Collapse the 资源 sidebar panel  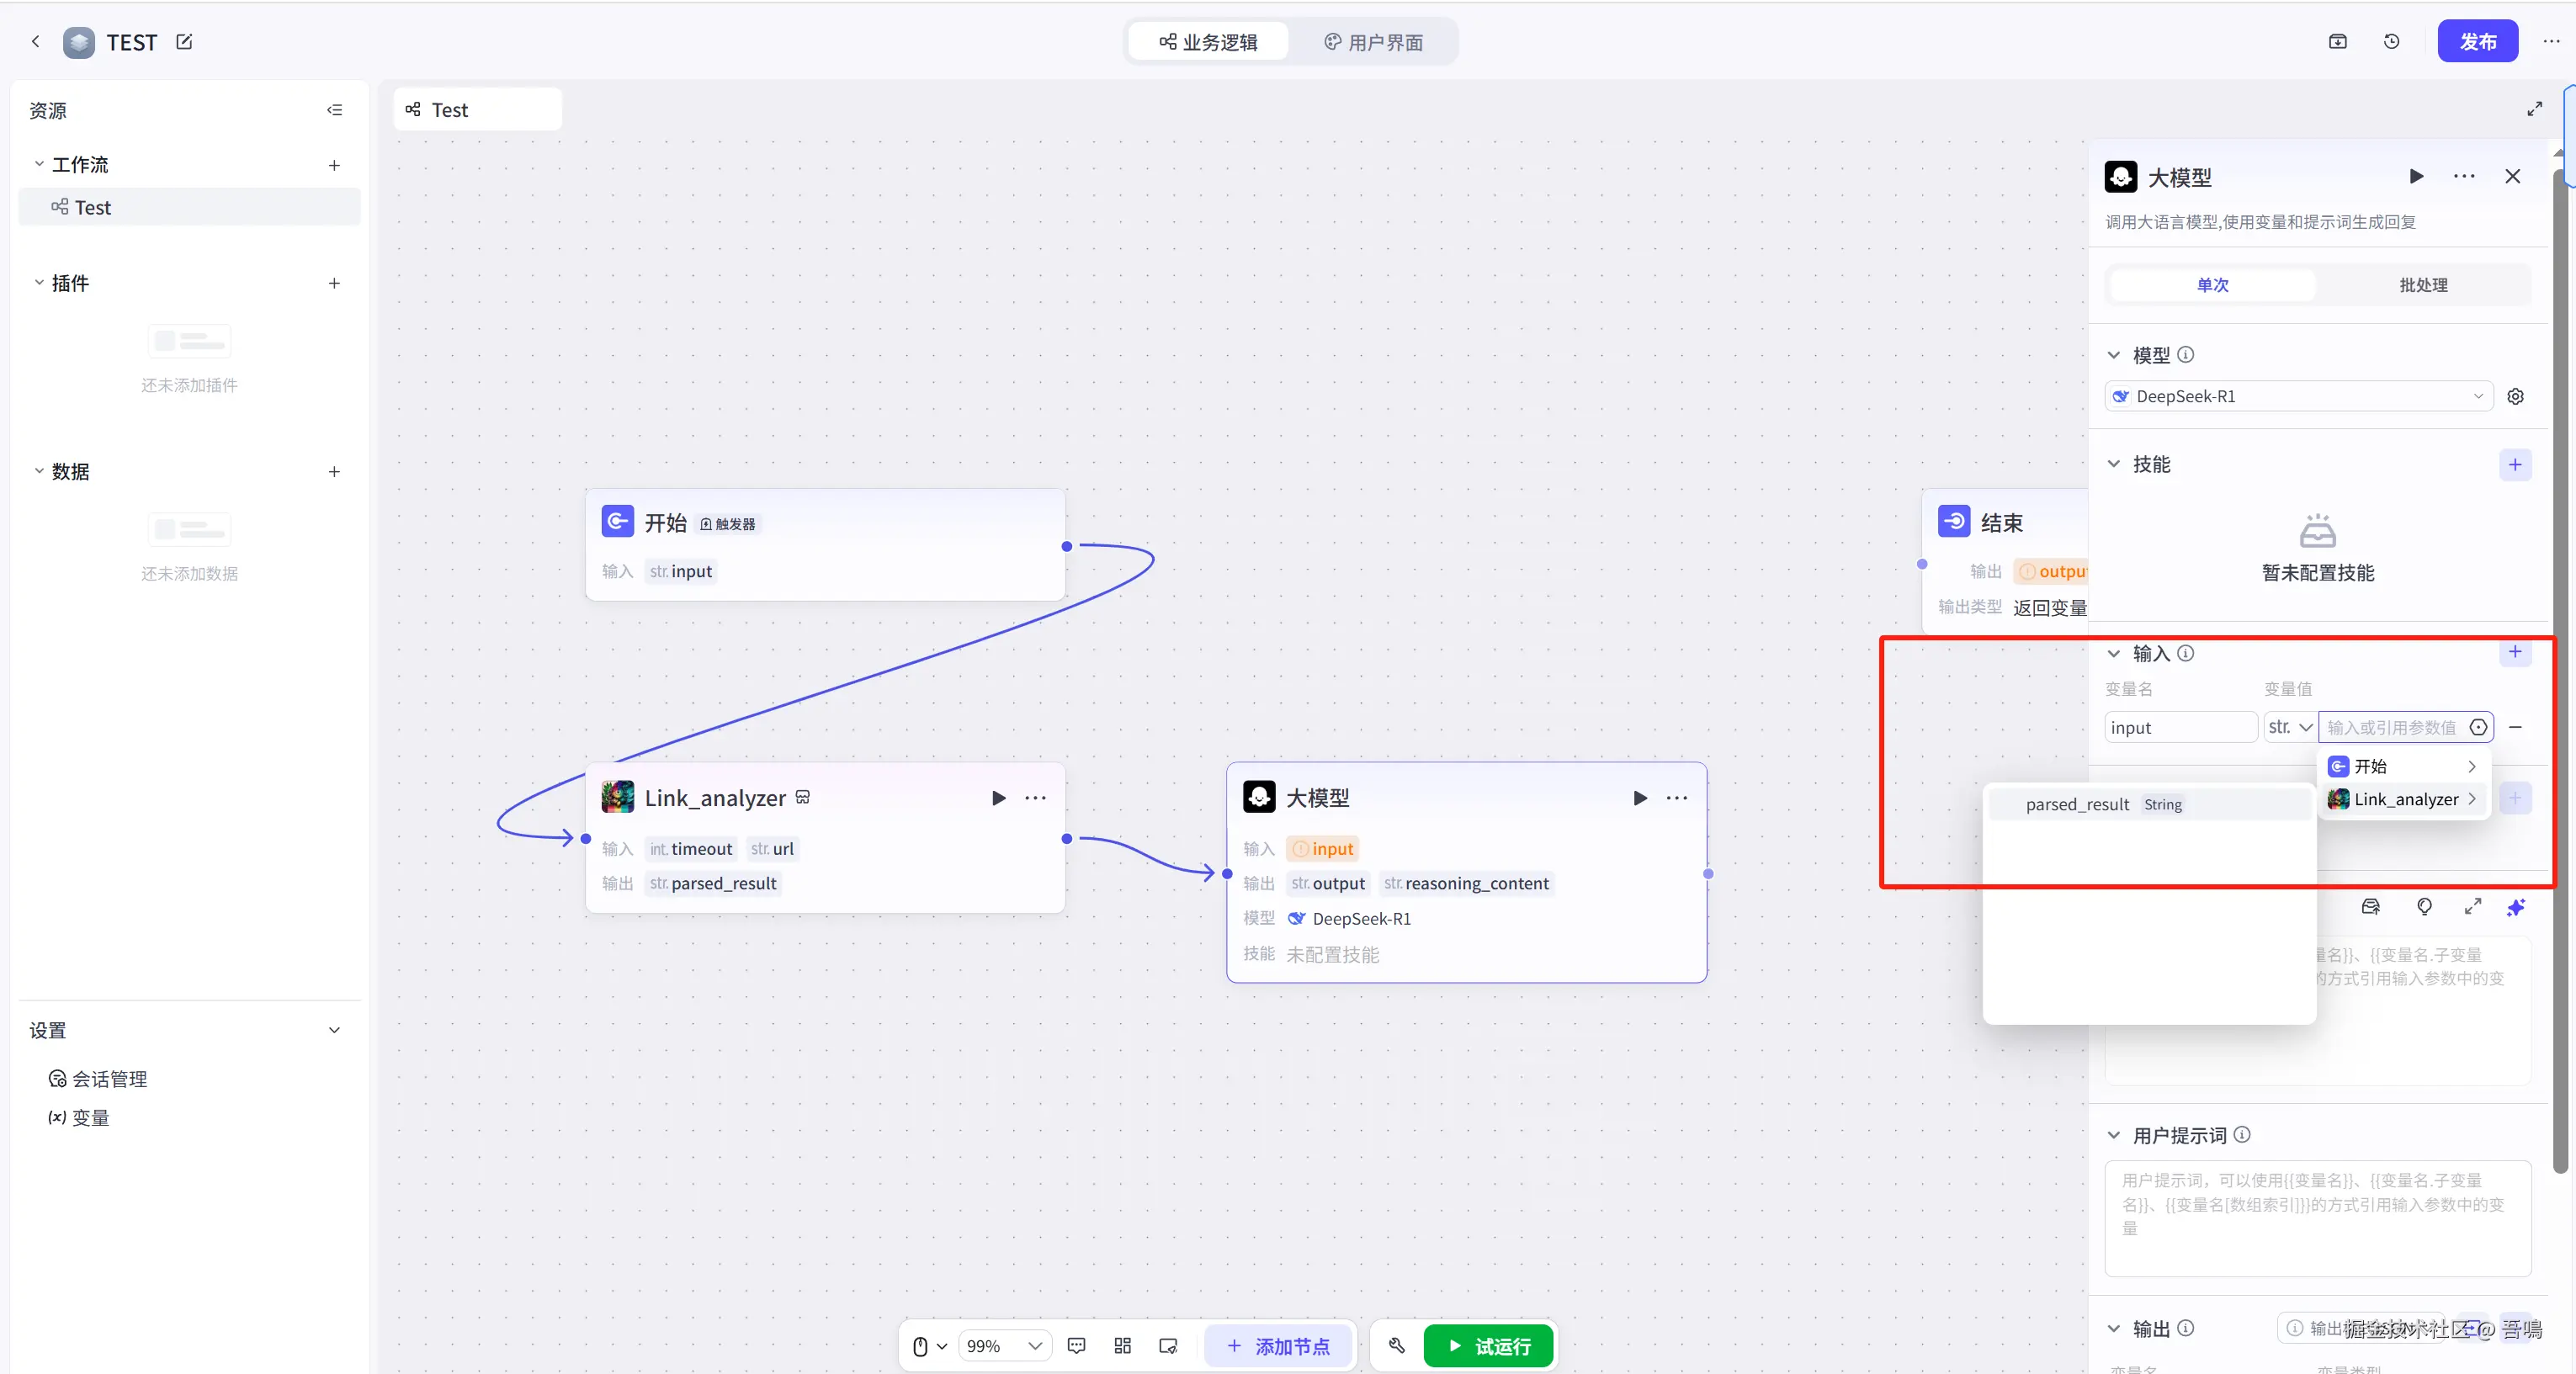pyautogui.click(x=334, y=110)
